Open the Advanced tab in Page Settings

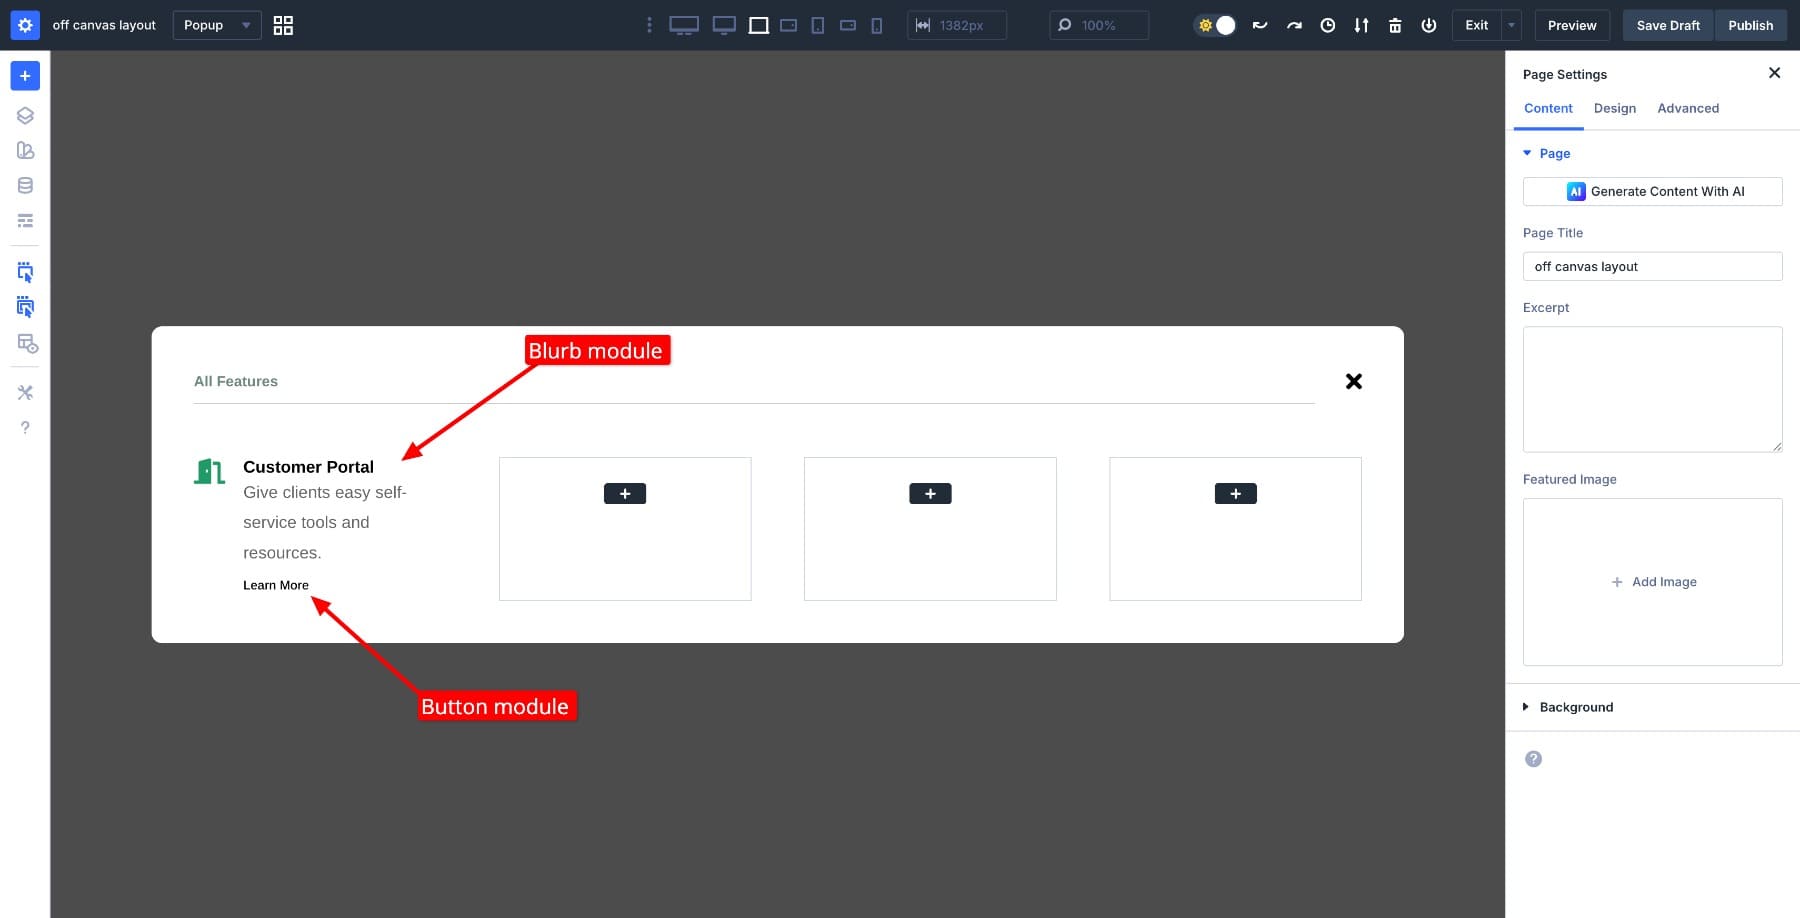[1687, 108]
